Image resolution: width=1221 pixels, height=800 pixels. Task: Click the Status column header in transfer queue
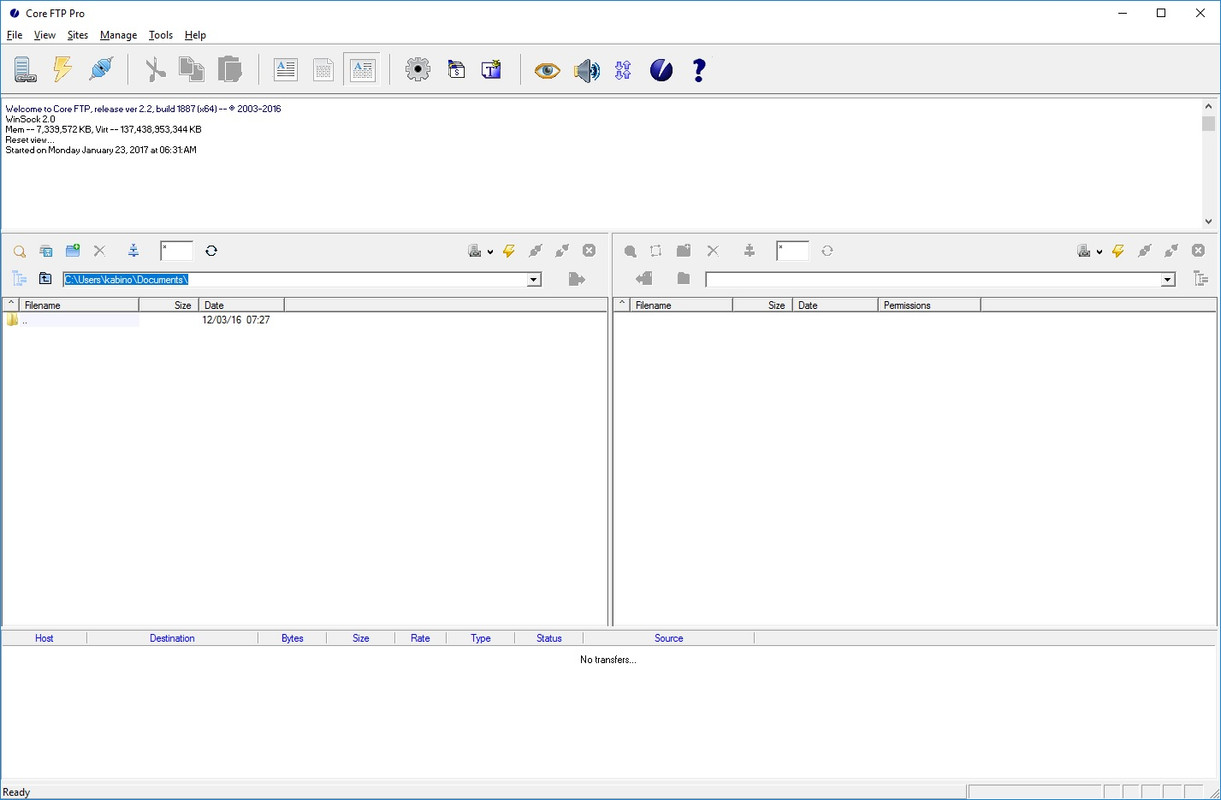tap(549, 638)
